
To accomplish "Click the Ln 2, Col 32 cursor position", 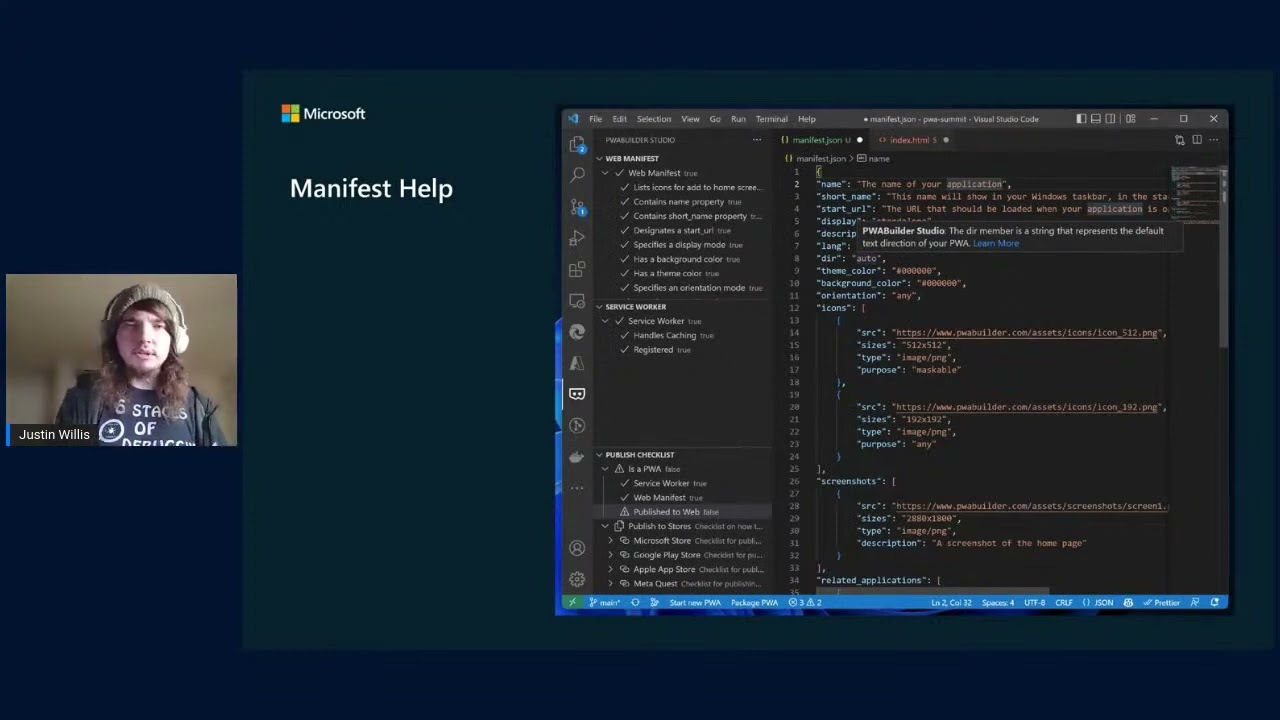I will (951, 603).
